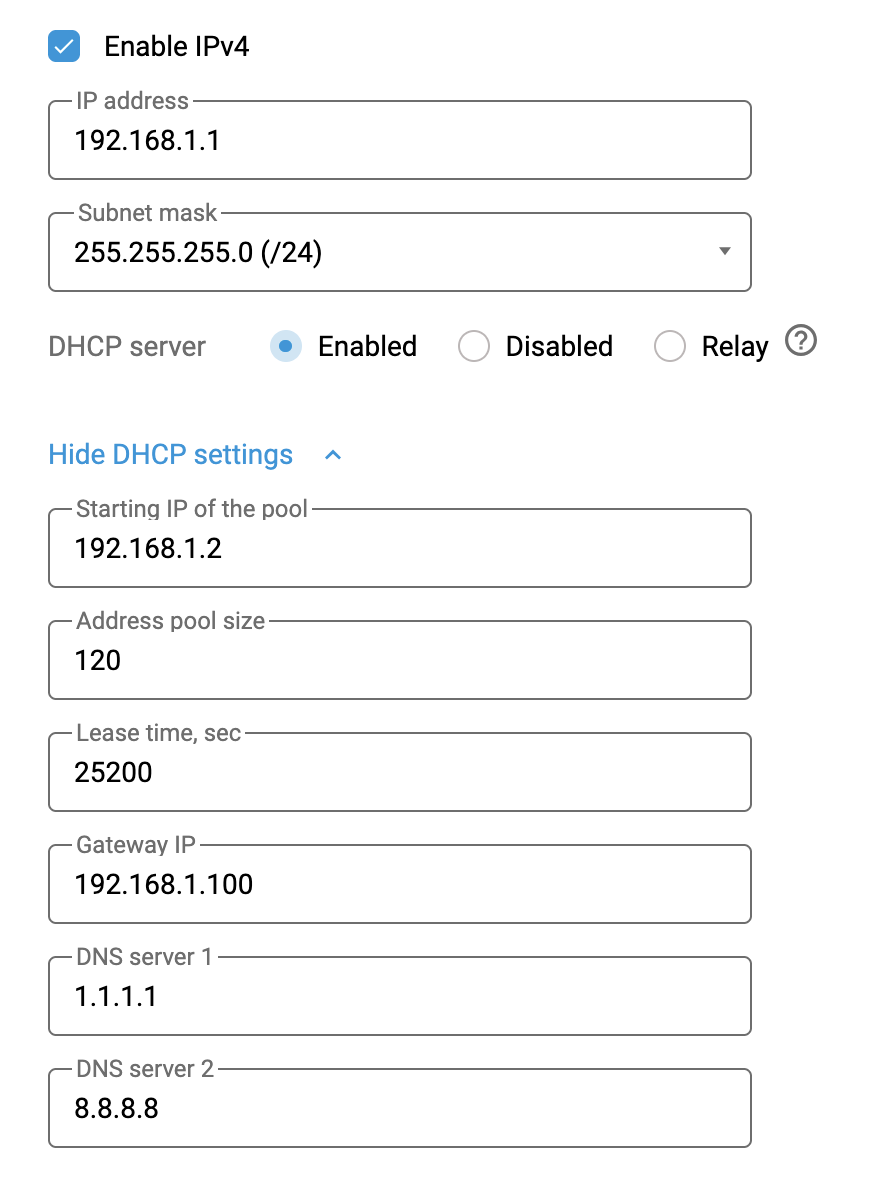Click the Enable IPv4 label text
Screen dimensions: 874x1178
(x=176, y=46)
